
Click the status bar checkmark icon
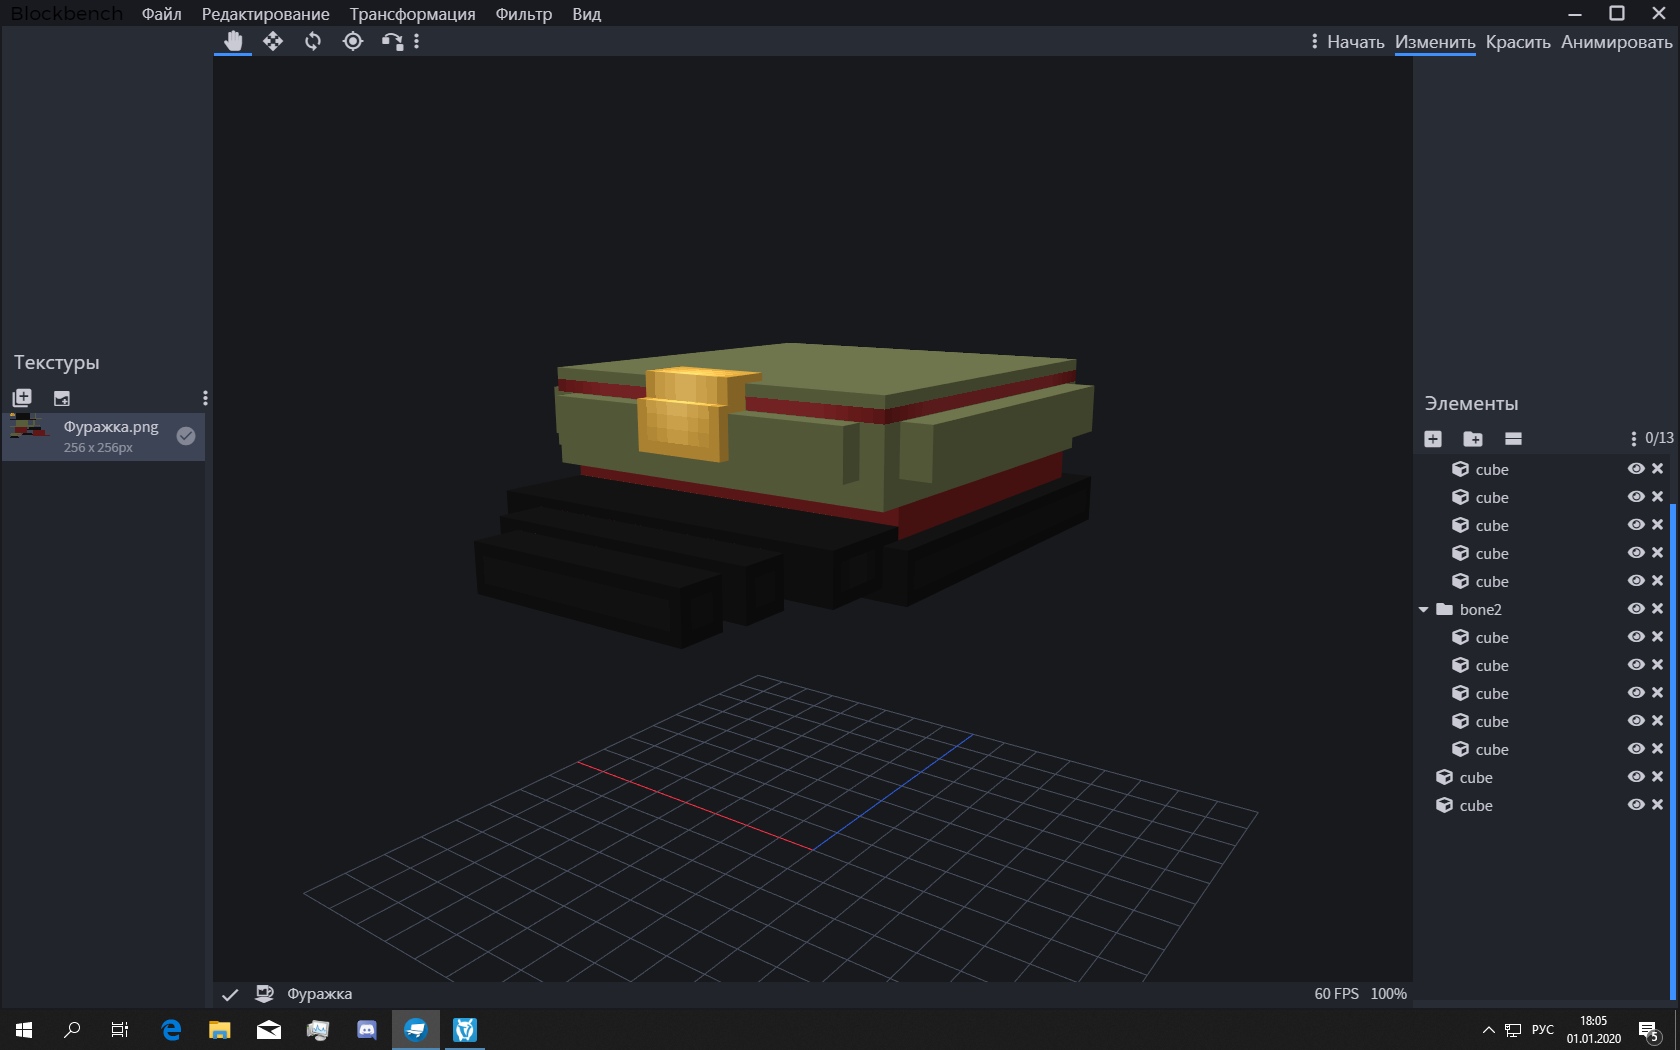230,994
